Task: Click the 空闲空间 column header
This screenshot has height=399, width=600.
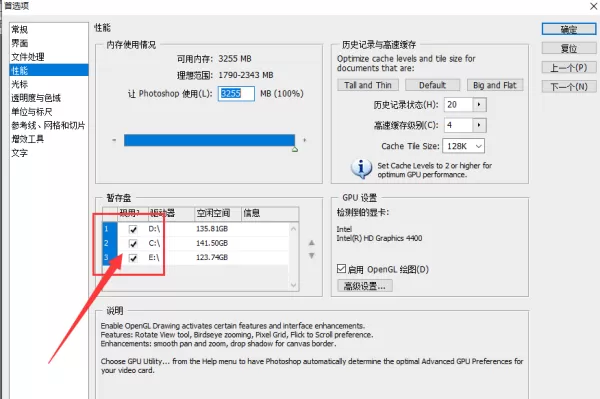Action: point(218,213)
